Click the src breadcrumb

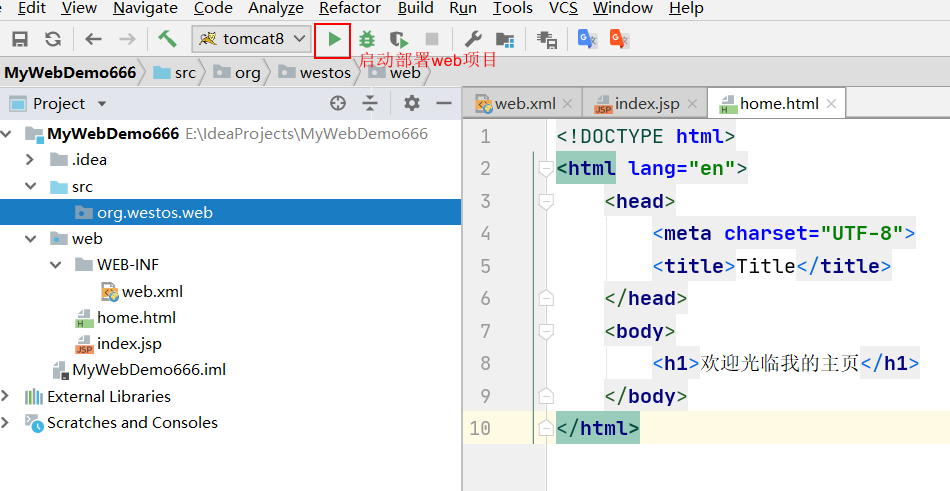click(175, 73)
